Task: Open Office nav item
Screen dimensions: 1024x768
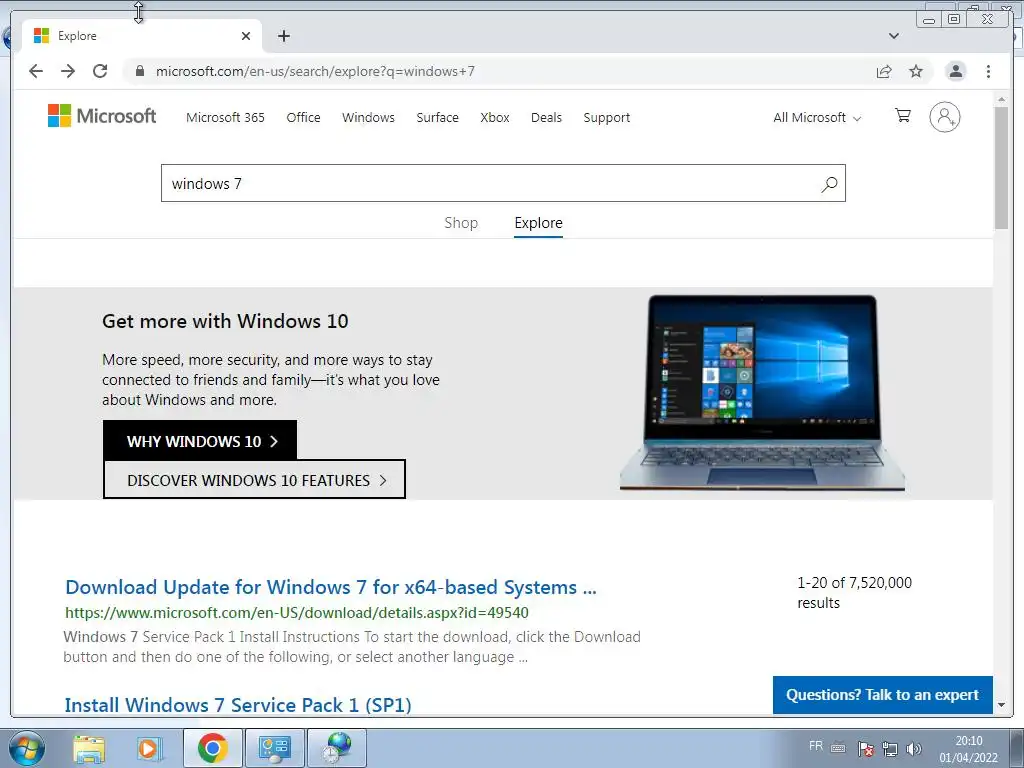Action: click(303, 118)
